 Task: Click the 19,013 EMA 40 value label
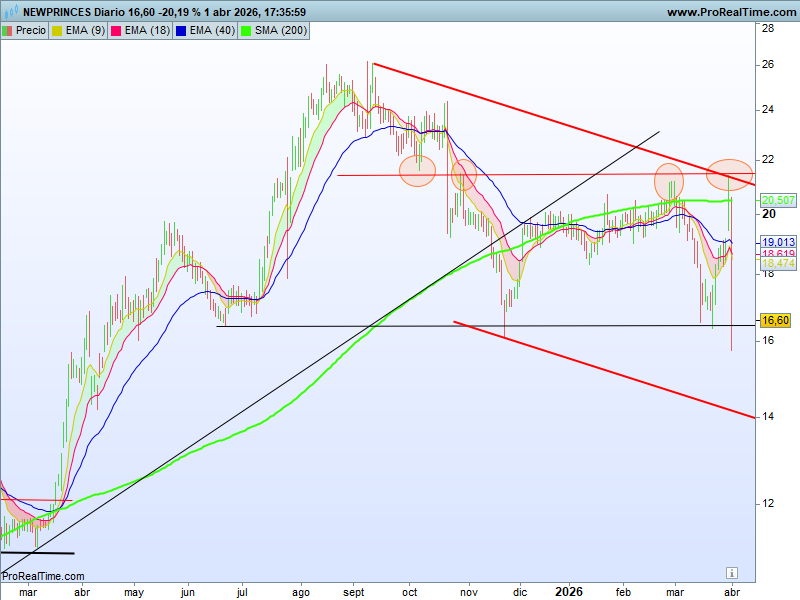778,242
